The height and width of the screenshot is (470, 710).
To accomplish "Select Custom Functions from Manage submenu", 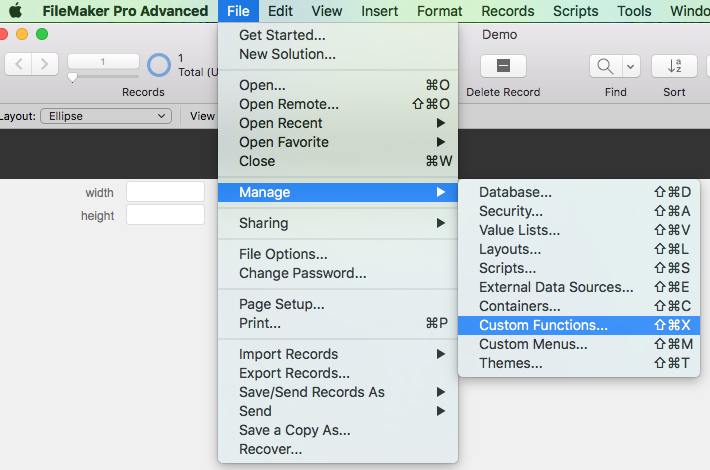I will click(543, 325).
